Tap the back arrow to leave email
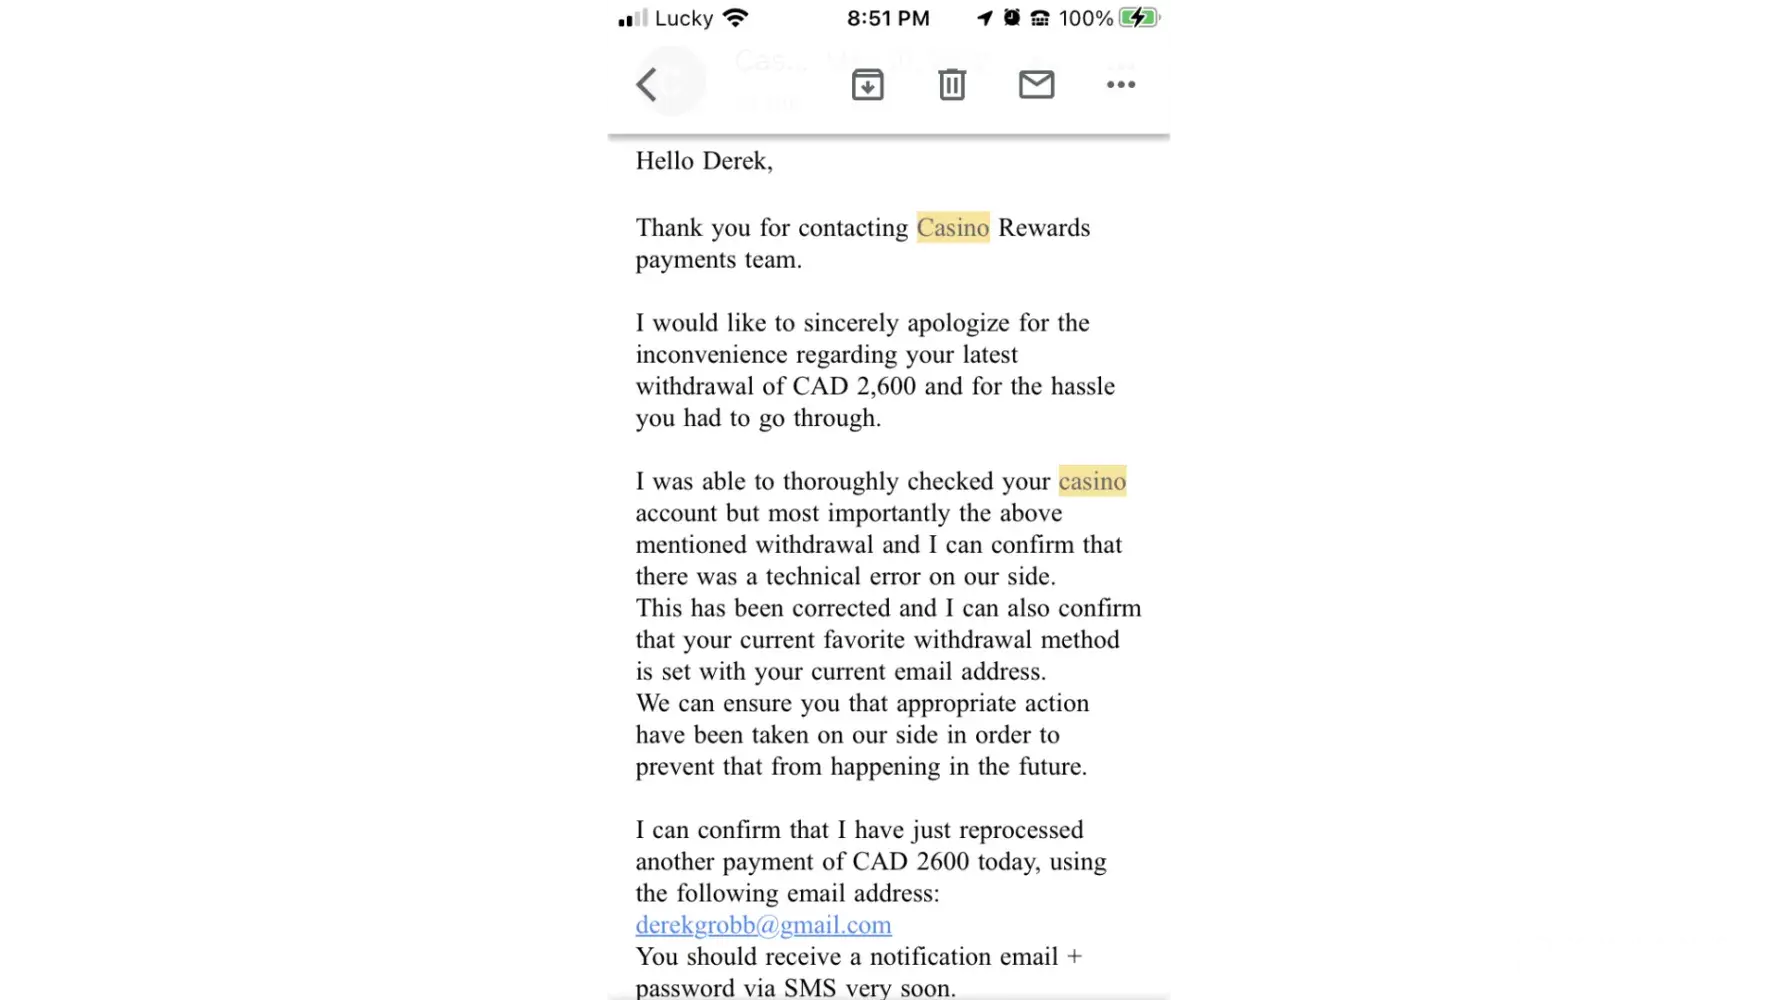1778x1000 pixels. (647, 85)
